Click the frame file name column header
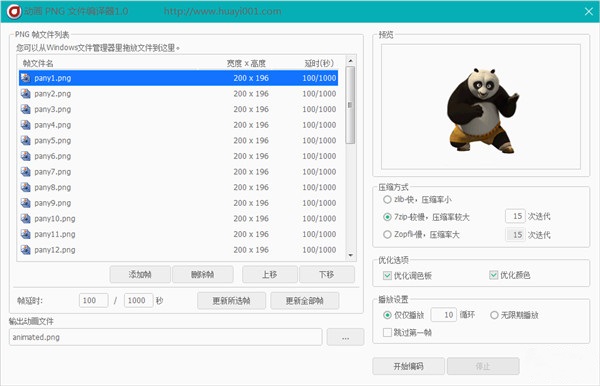The height and width of the screenshot is (386, 600). coord(38,63)
